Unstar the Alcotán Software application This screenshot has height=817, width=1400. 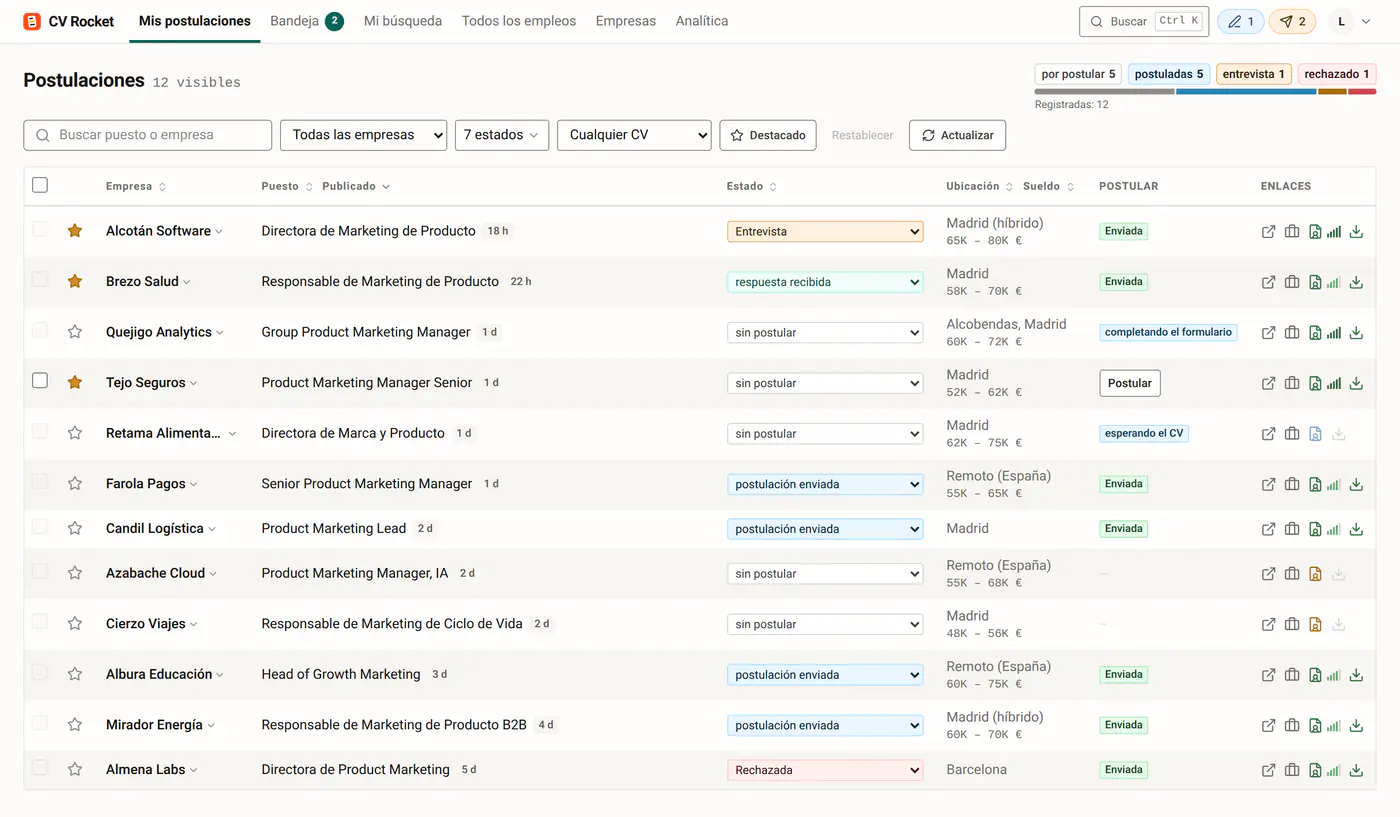click(75, 231)
